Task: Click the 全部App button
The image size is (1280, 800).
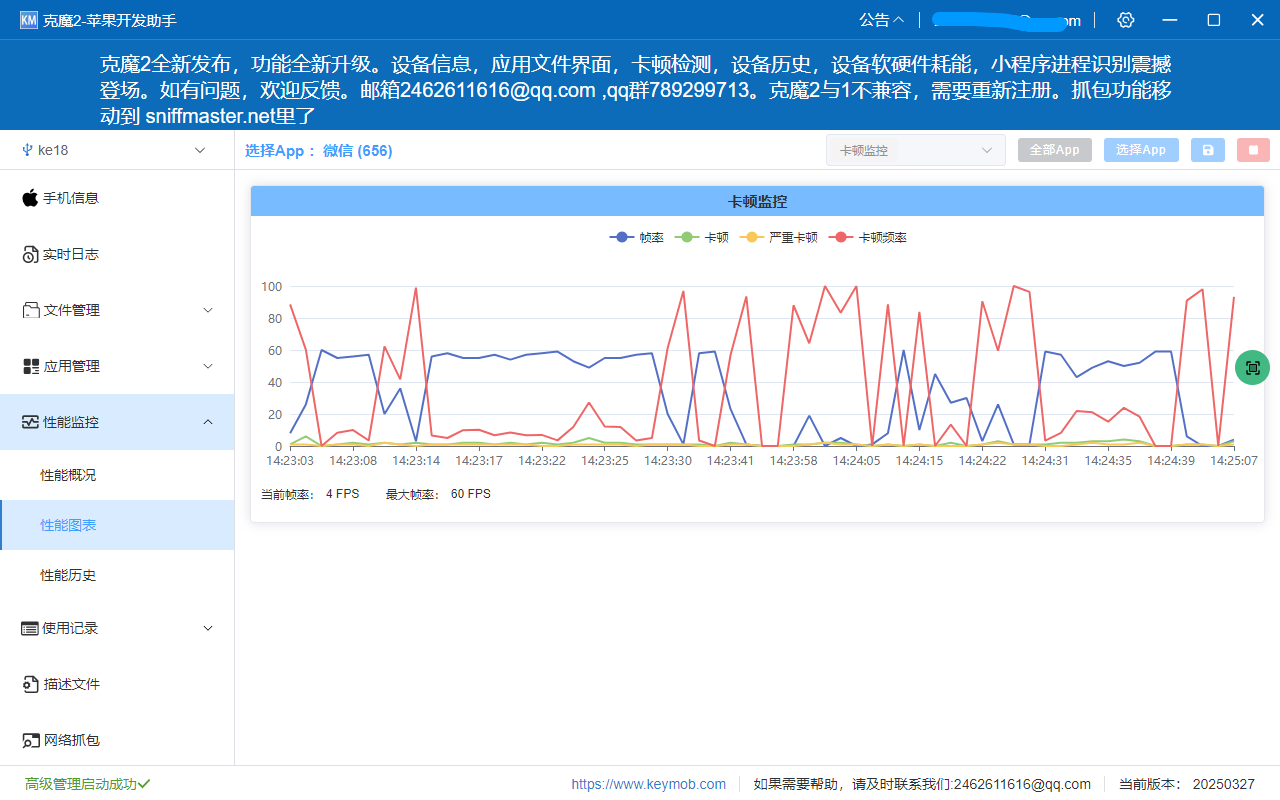Action: tap(1055, 150)
